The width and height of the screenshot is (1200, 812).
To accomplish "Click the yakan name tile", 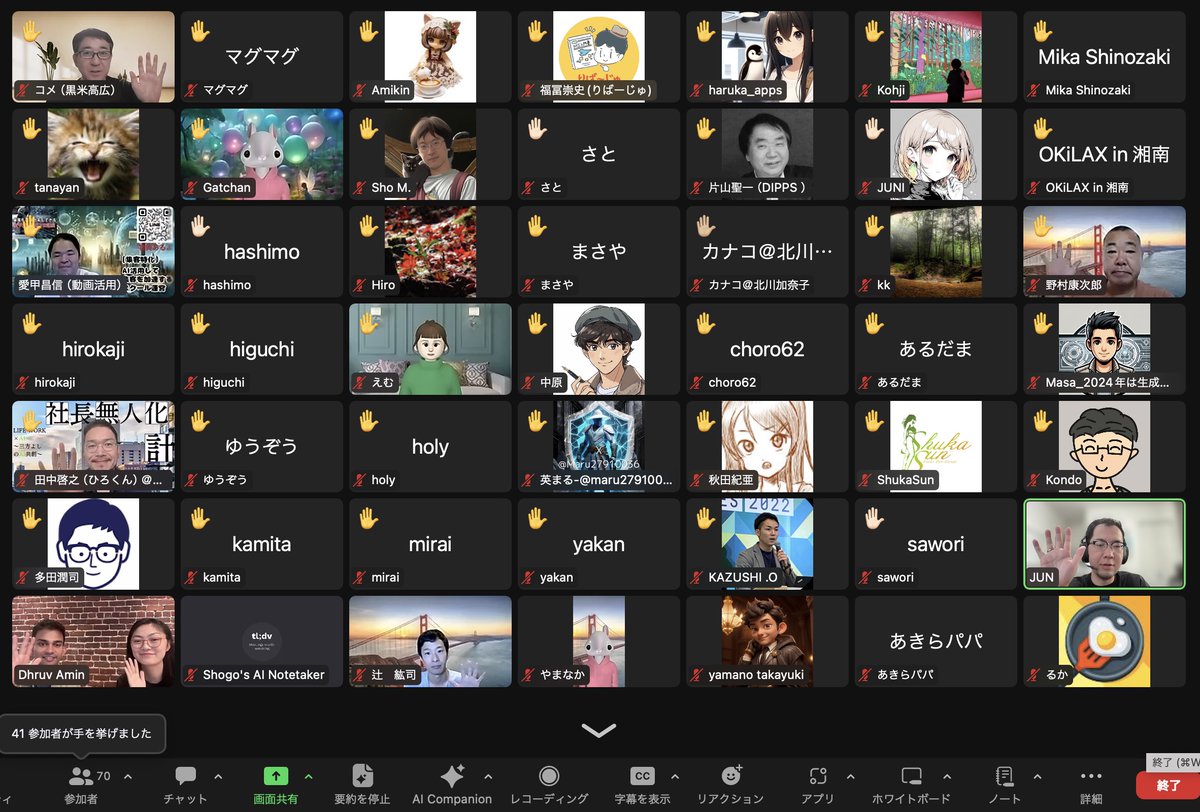I will pyautogui.click(x=599, y=544).
